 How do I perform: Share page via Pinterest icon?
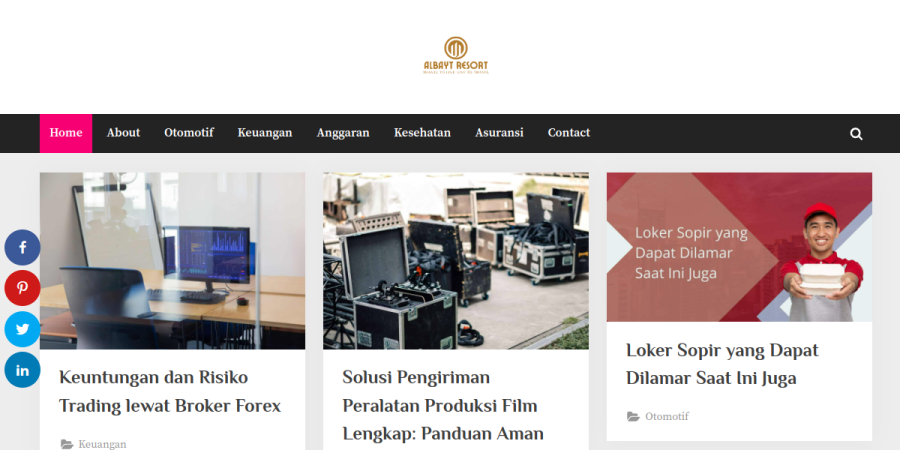pyautogui.click(x=22, y=288)
